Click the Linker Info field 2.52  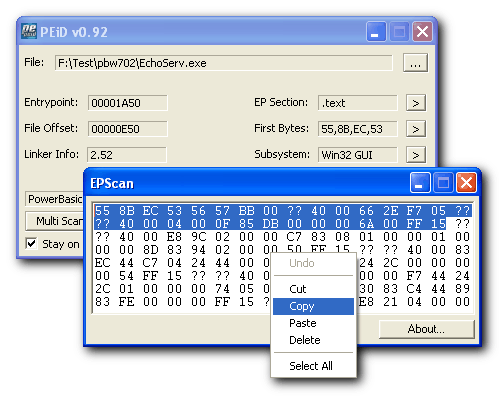[x=127, y=155]
